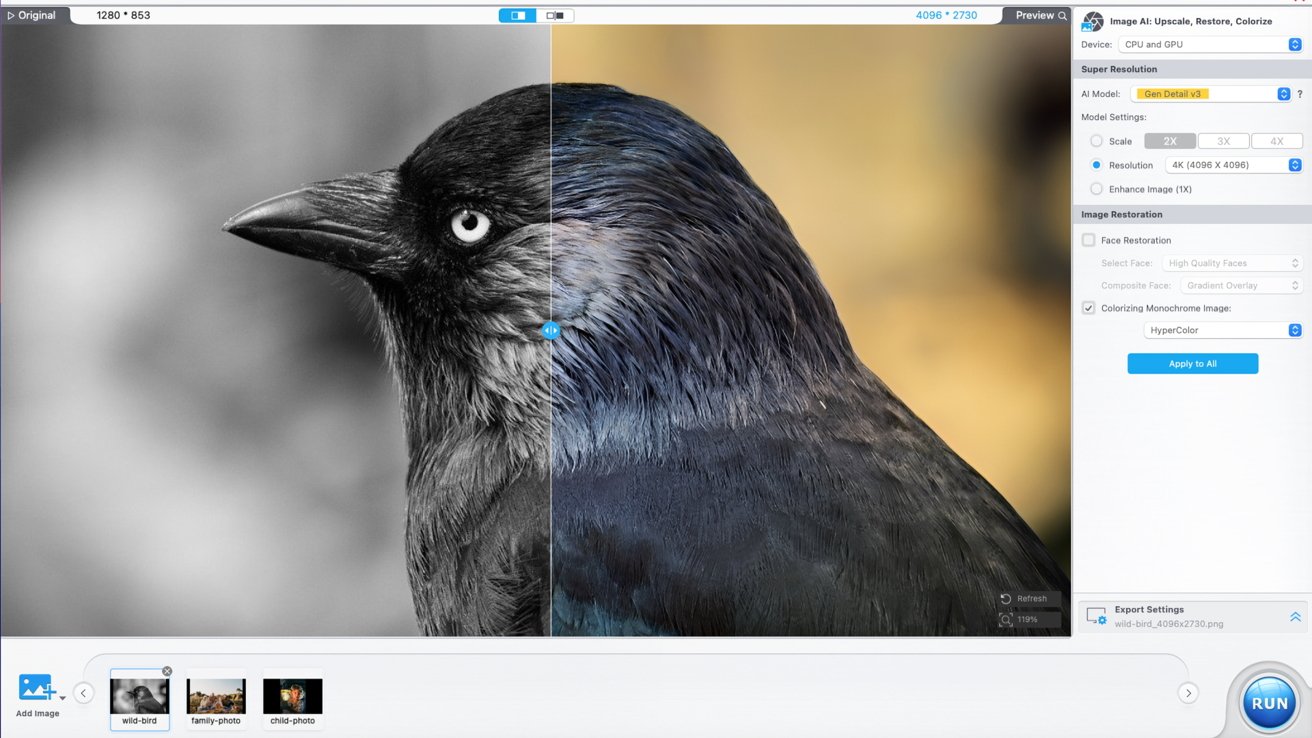
Task: Choose the 3X scale option
Action: coord(1223,141)
